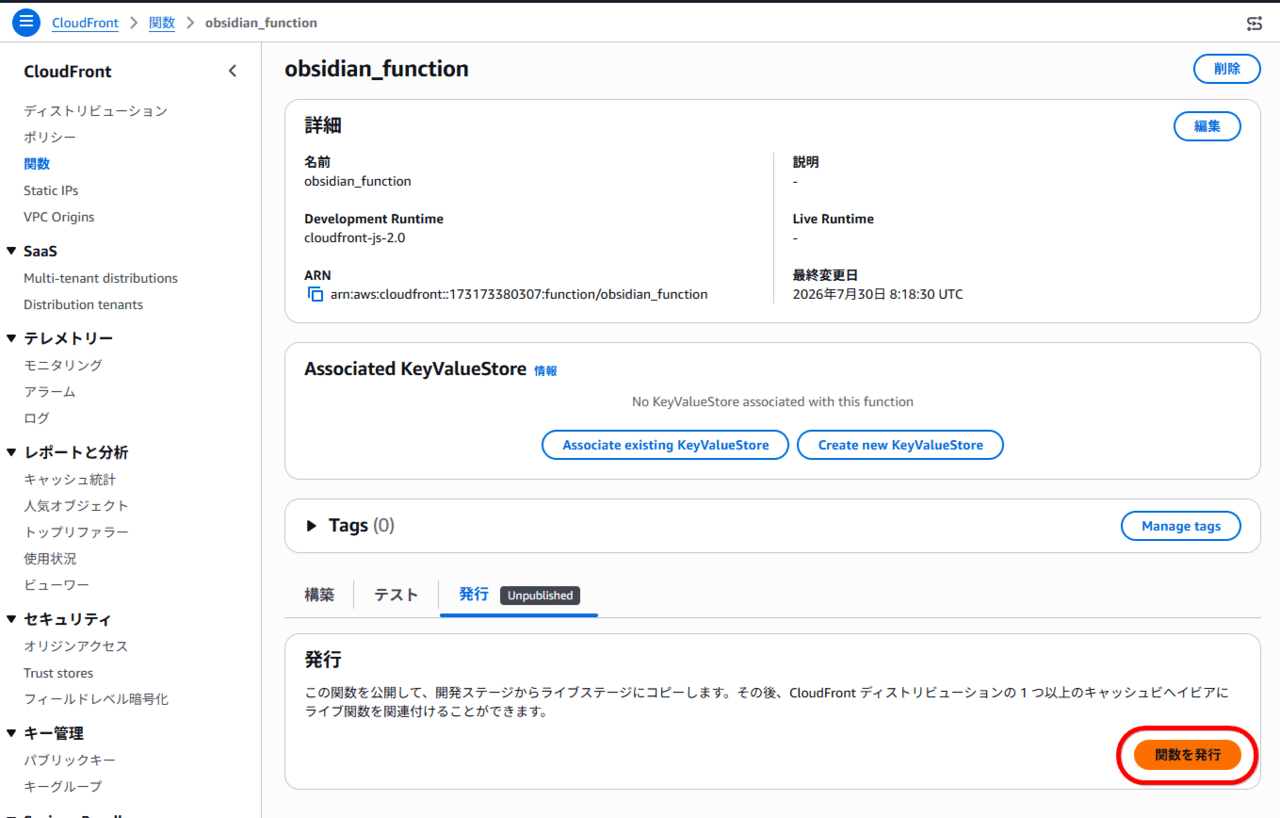Open Static IPs in sidebar
This screenshot has width=1280, height=818.
pos(51,190)
